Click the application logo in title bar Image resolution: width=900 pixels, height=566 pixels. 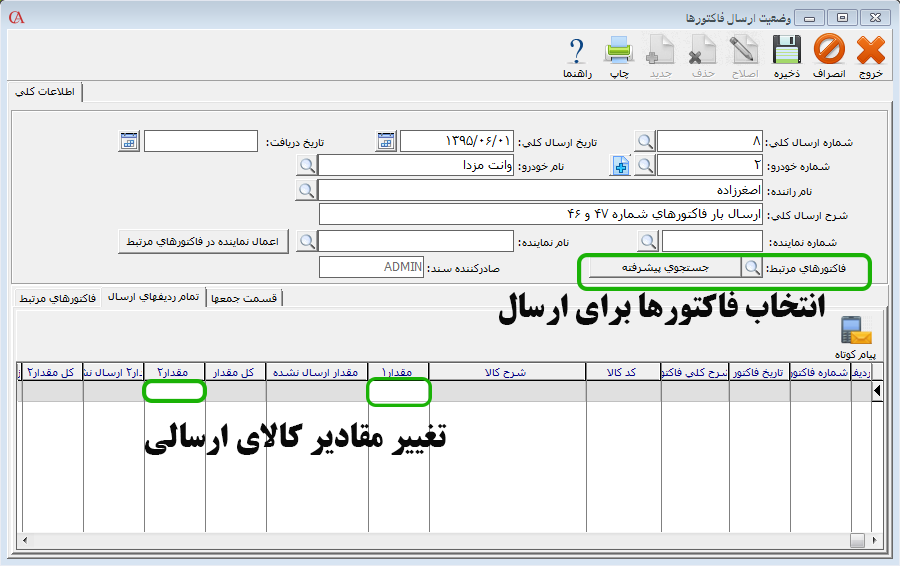click(17, 18)
